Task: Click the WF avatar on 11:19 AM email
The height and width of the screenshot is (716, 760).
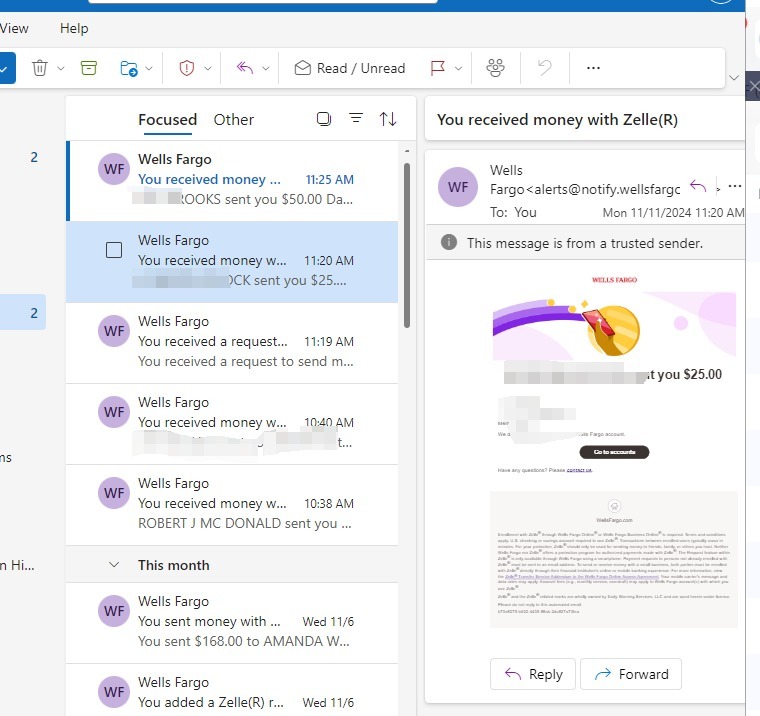Action: [114, 331]
